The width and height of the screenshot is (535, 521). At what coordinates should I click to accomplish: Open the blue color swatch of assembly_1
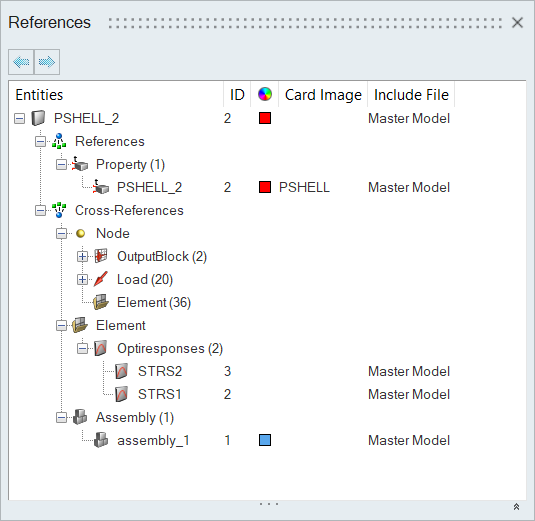[265, 440]
